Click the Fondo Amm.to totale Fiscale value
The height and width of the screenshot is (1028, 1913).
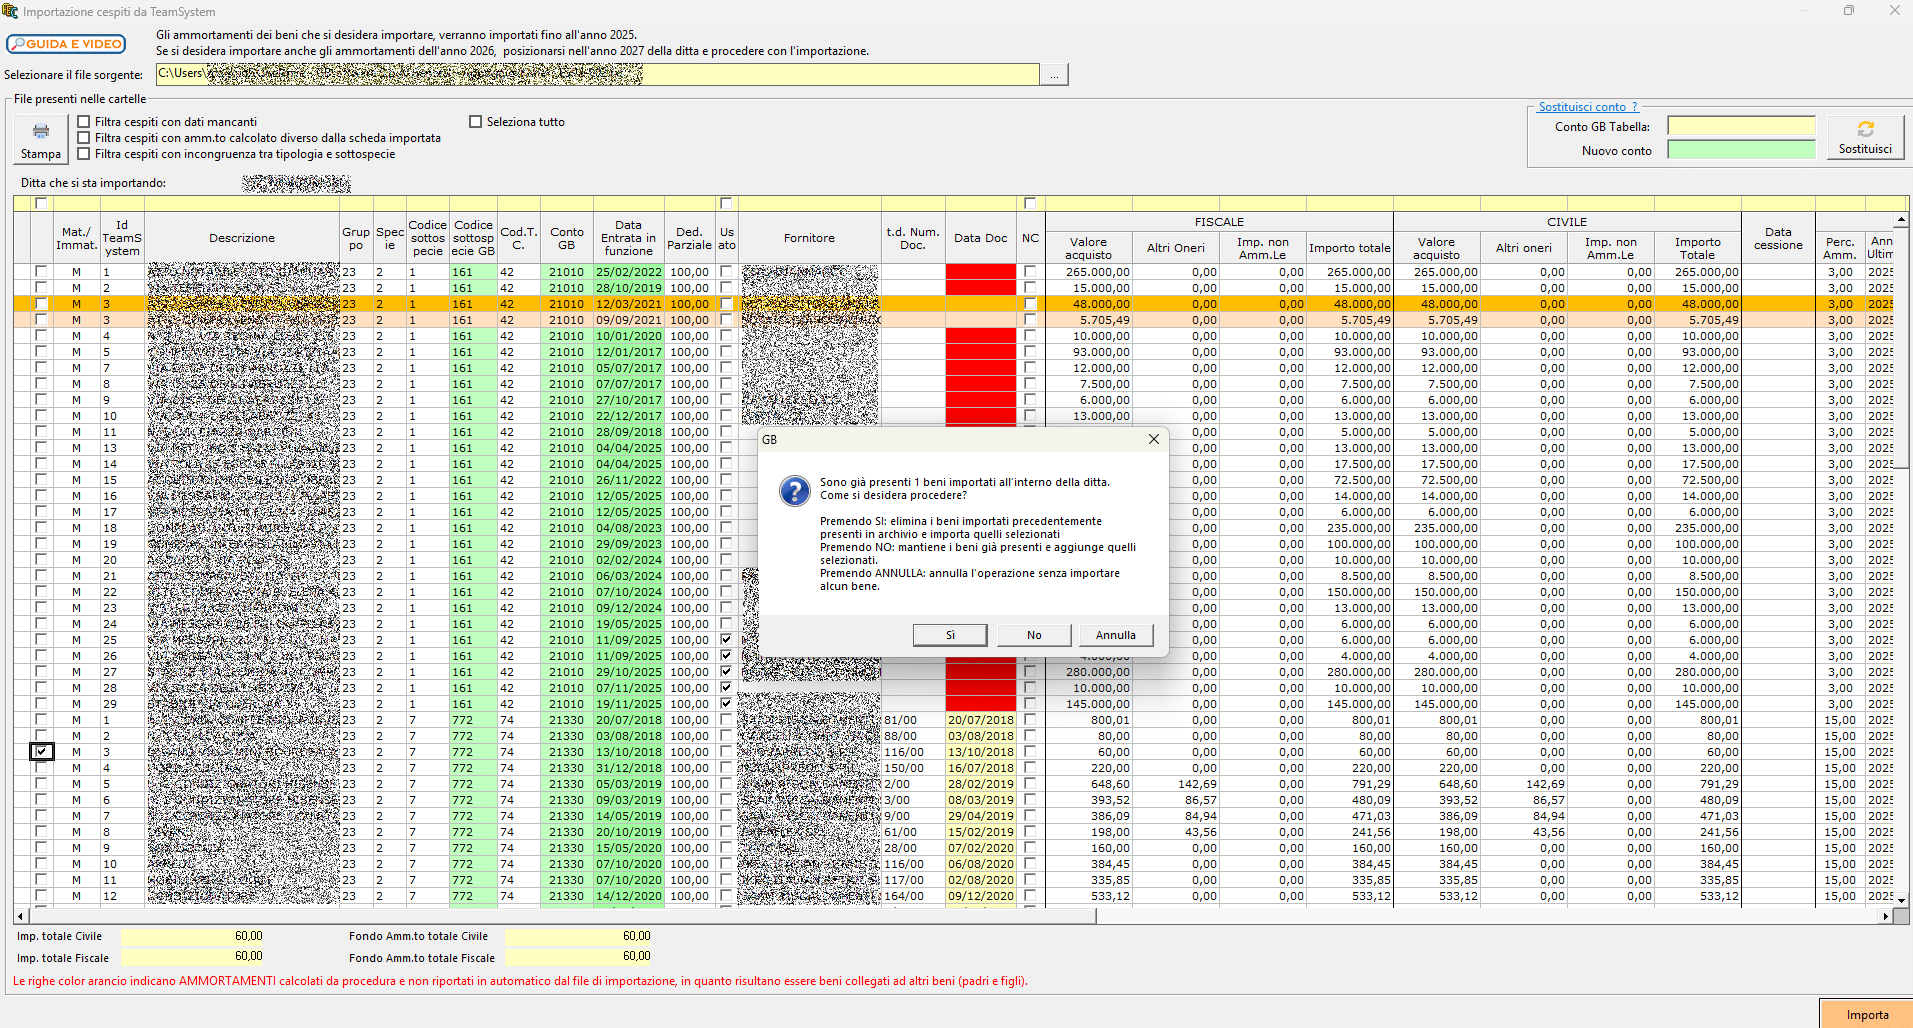pyautogui.click(x=578, y=957)
